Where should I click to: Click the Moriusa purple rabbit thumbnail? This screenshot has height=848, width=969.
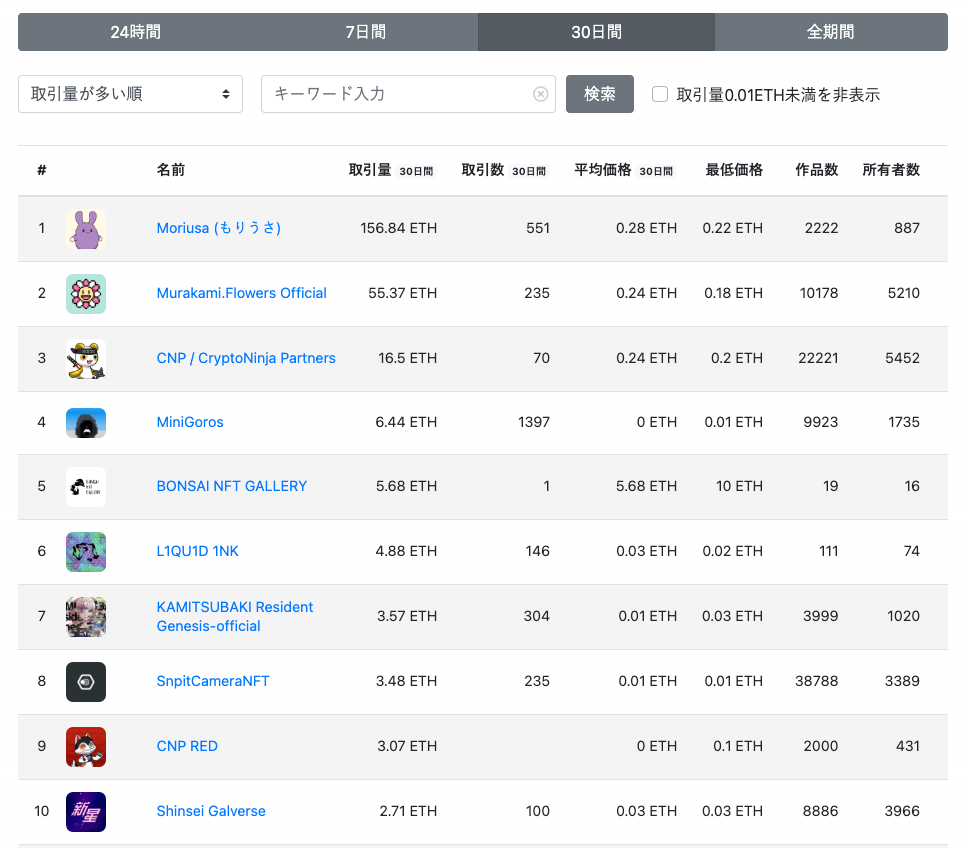[x=86, y=229]
